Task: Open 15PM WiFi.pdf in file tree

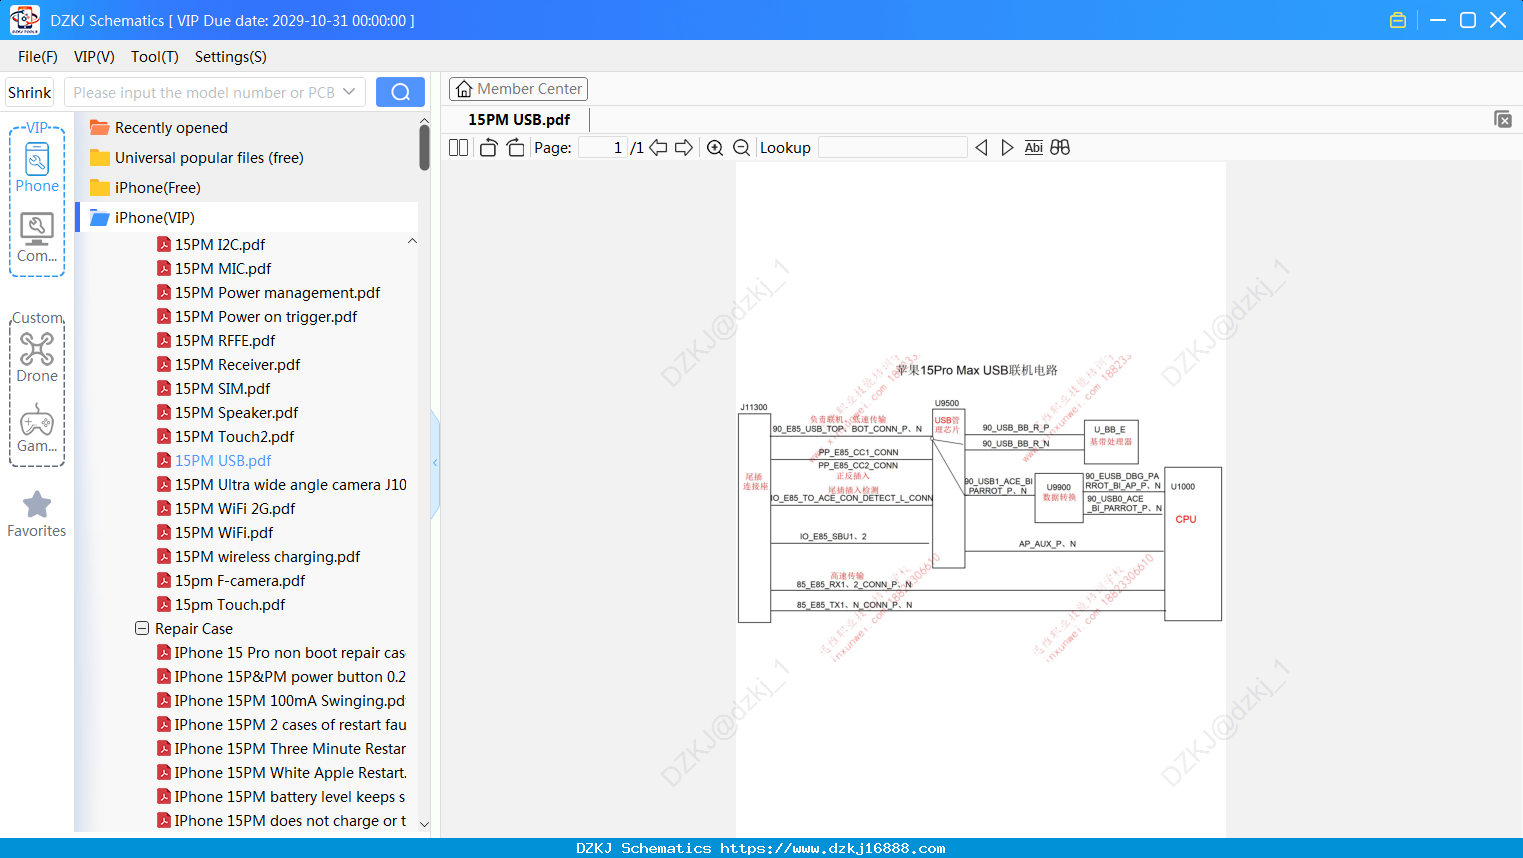Action: 224,533
